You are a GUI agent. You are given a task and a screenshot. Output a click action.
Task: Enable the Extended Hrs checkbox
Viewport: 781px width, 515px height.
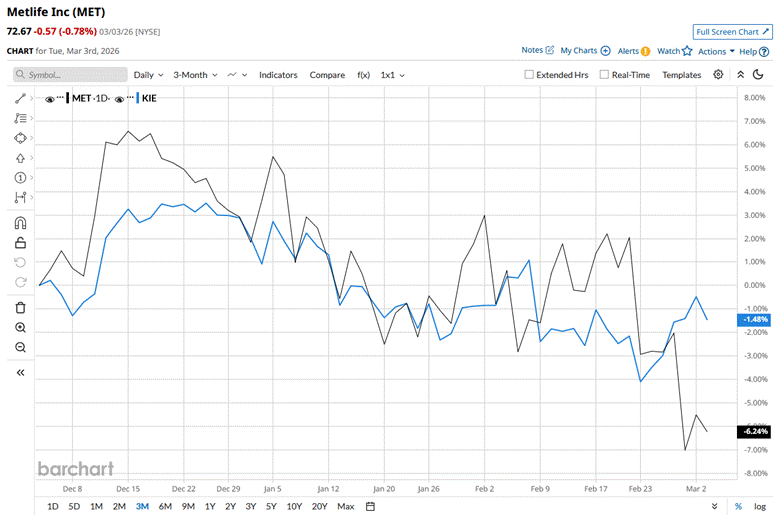530,75
